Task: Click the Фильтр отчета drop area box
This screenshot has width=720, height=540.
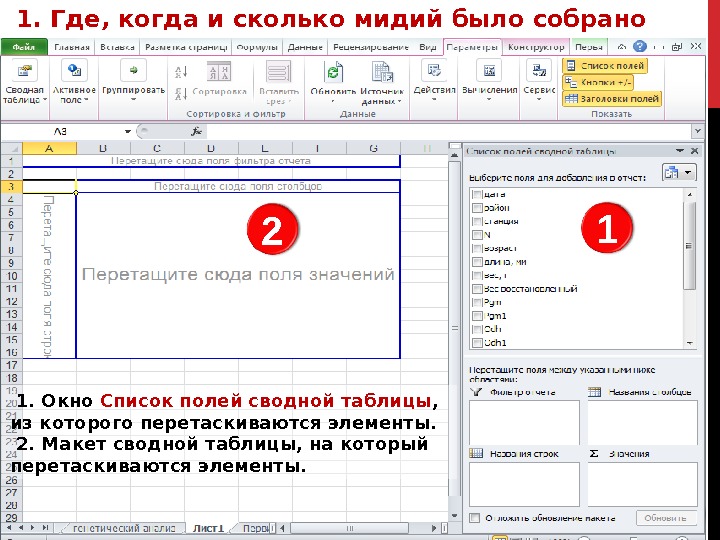Action: coord(524,422)
